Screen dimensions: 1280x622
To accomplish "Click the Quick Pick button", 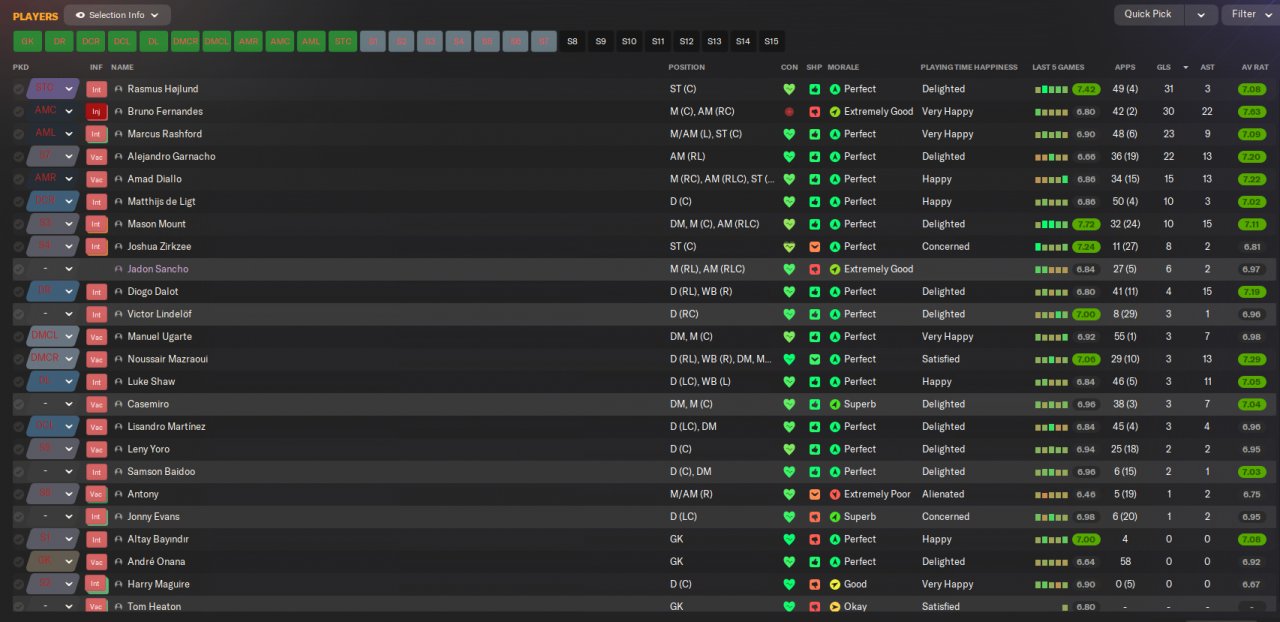I will (1148, 14).
